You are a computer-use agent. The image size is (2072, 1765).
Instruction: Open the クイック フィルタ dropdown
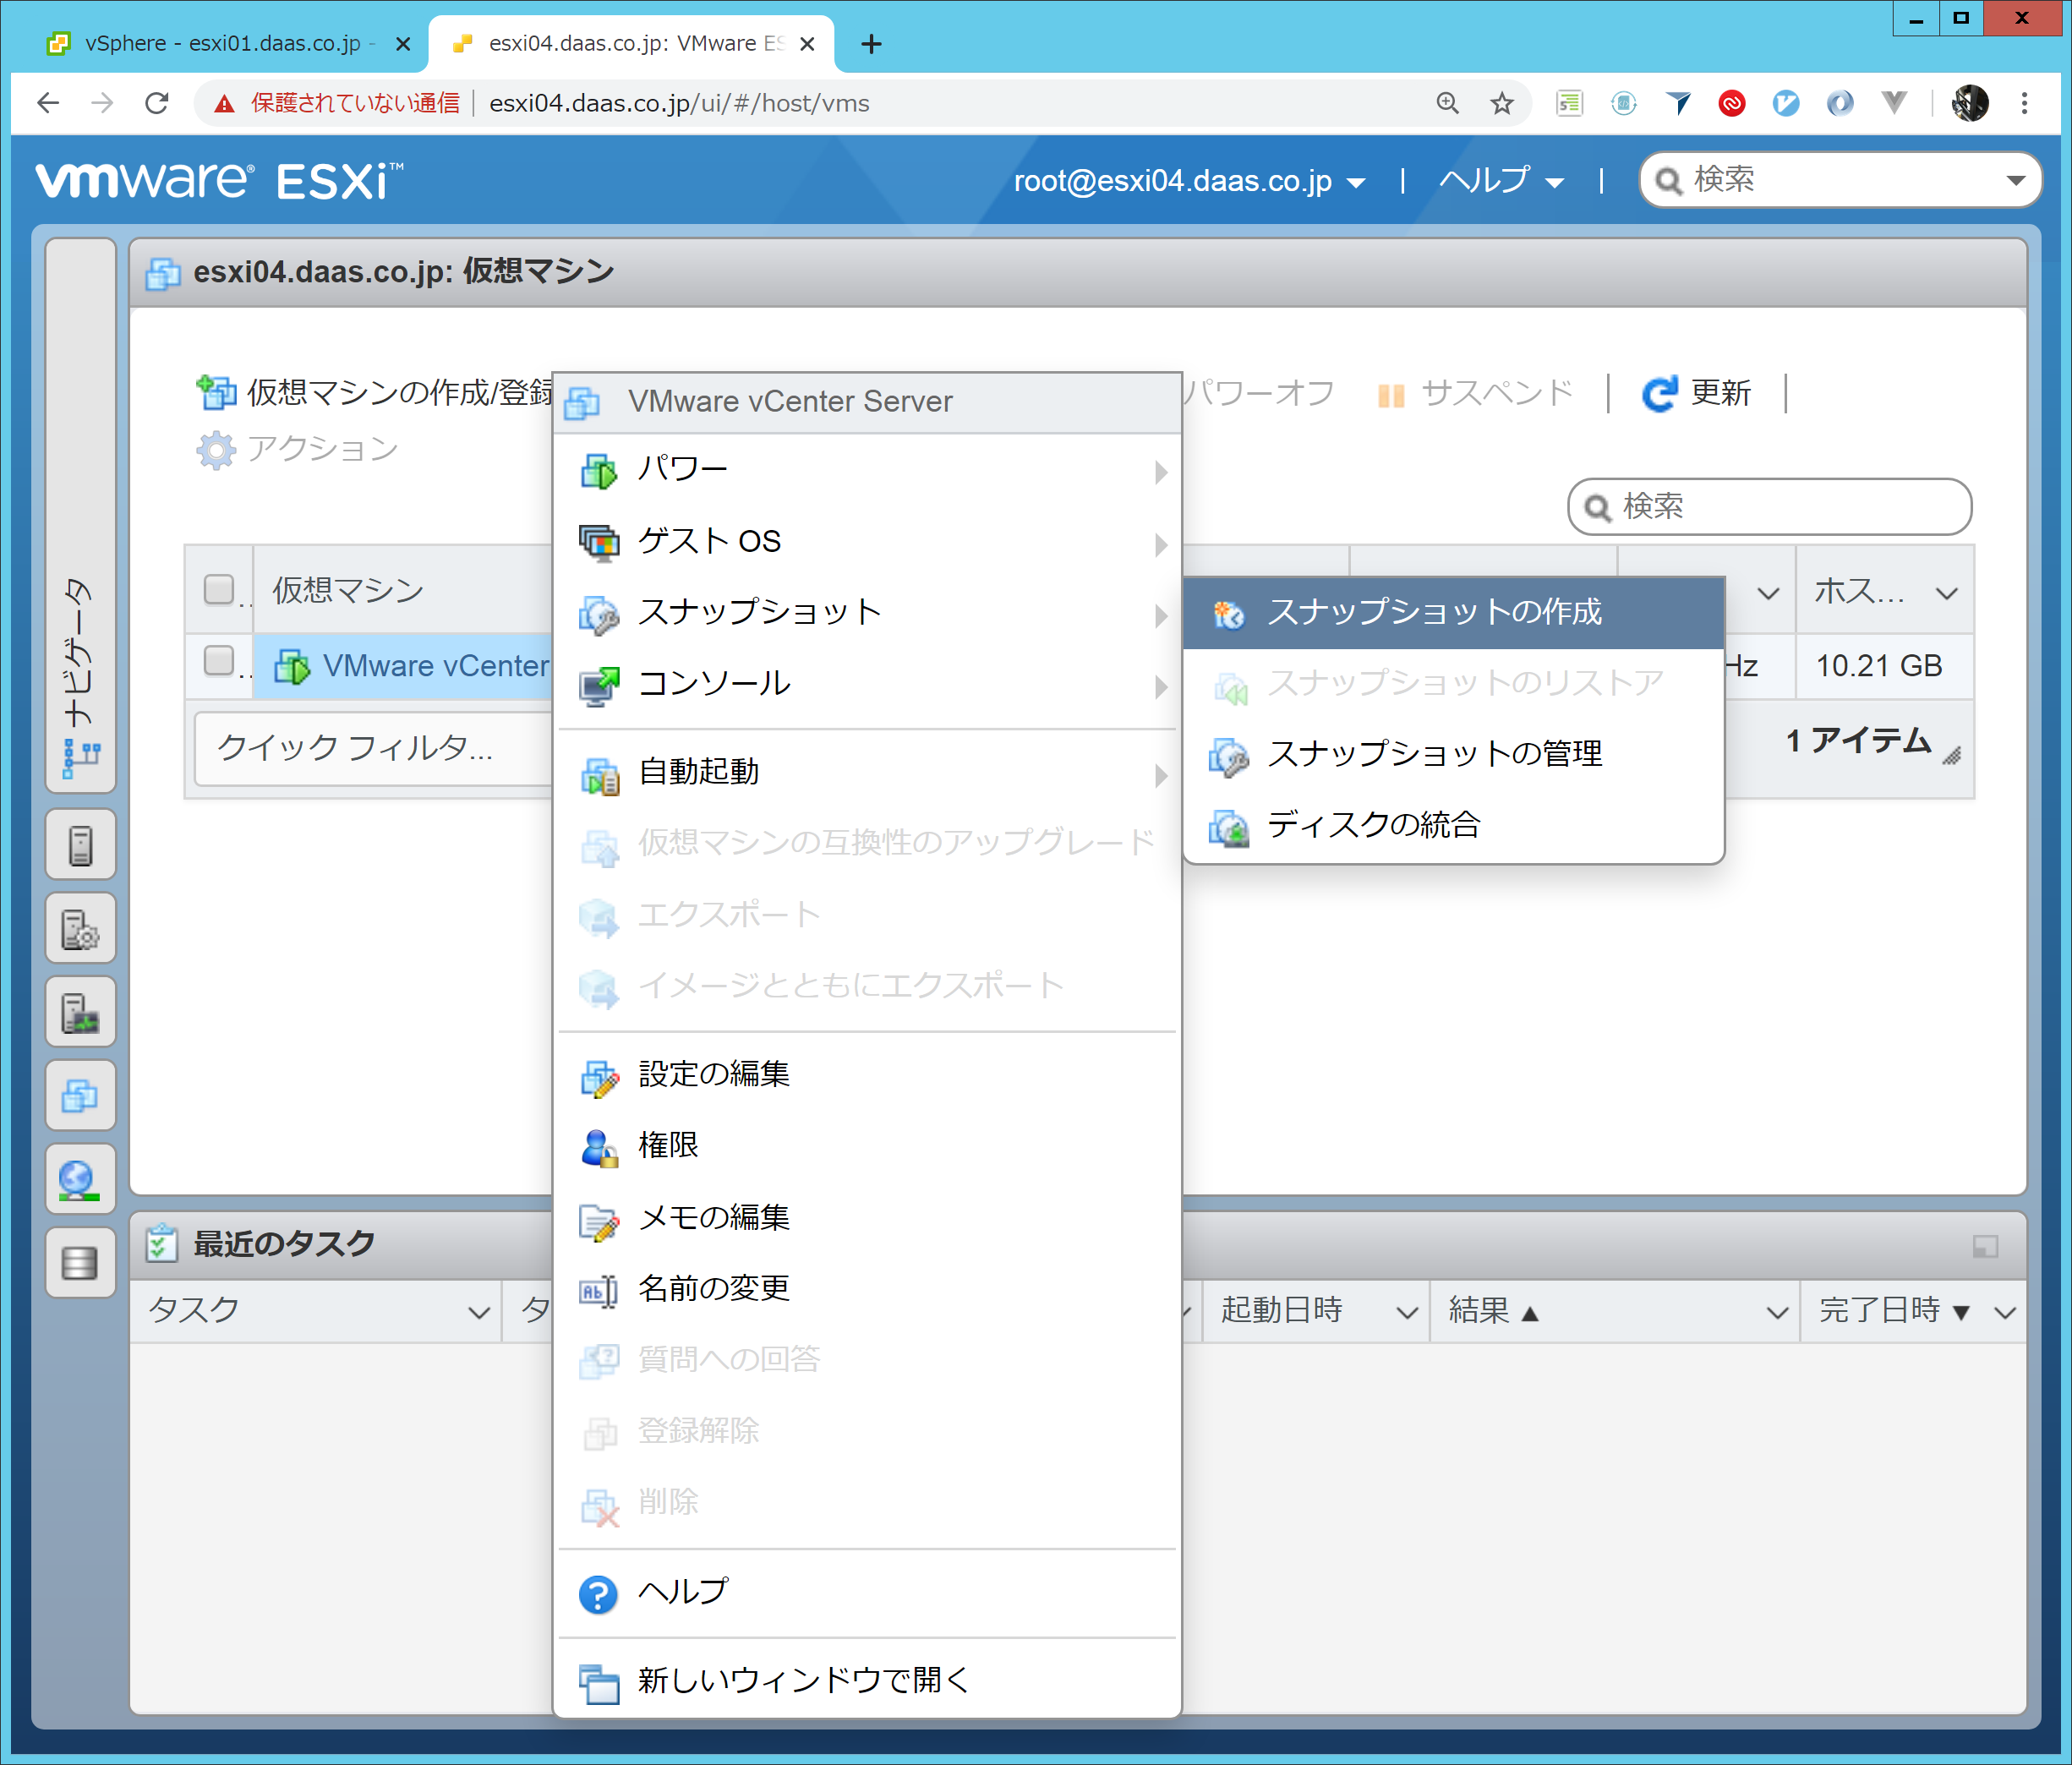point(374,748)
